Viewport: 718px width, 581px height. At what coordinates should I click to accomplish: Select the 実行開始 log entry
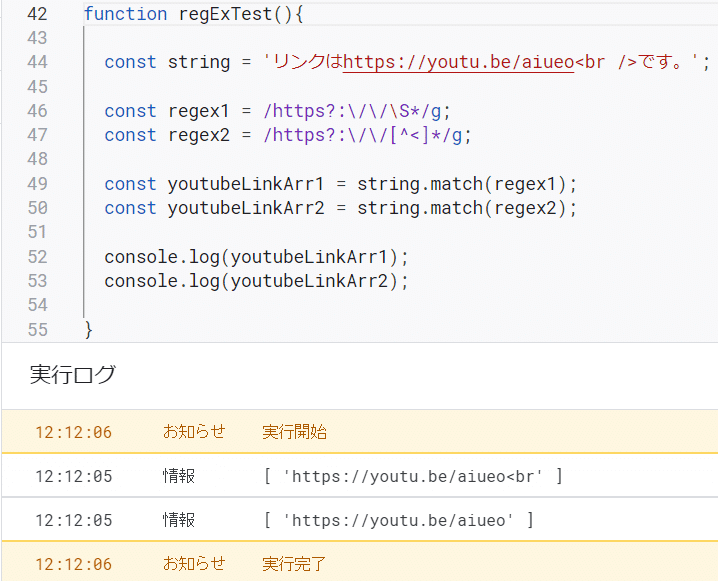click(x=294, y=432)
